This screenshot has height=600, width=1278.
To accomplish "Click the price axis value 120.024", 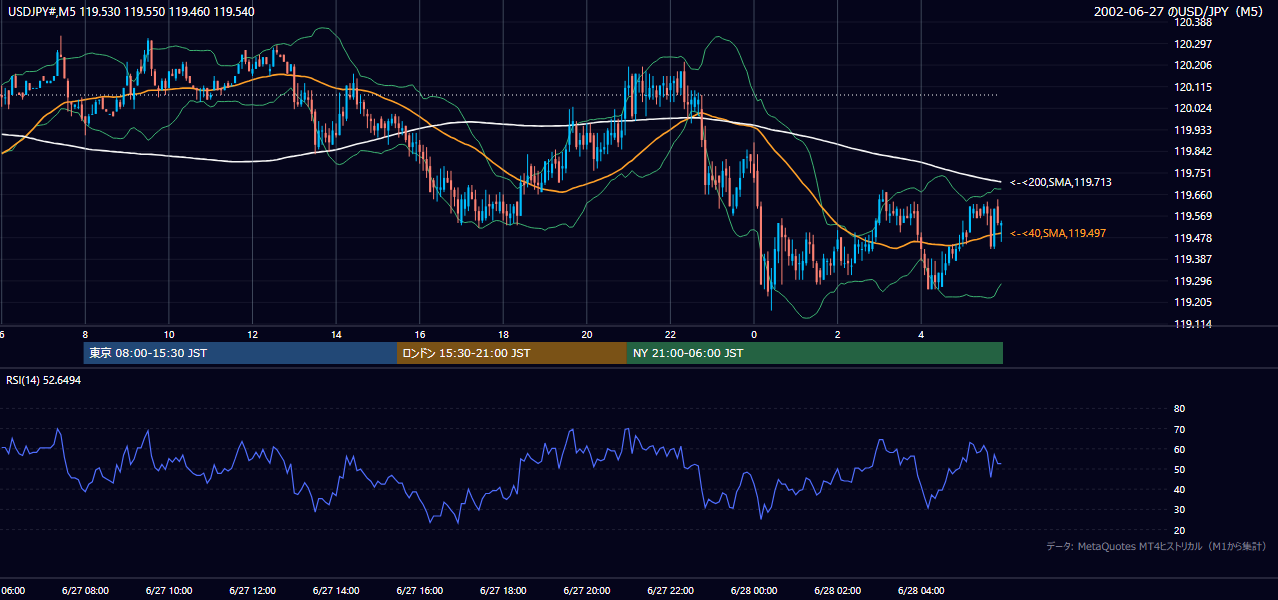I will [x=1194, y=108].
